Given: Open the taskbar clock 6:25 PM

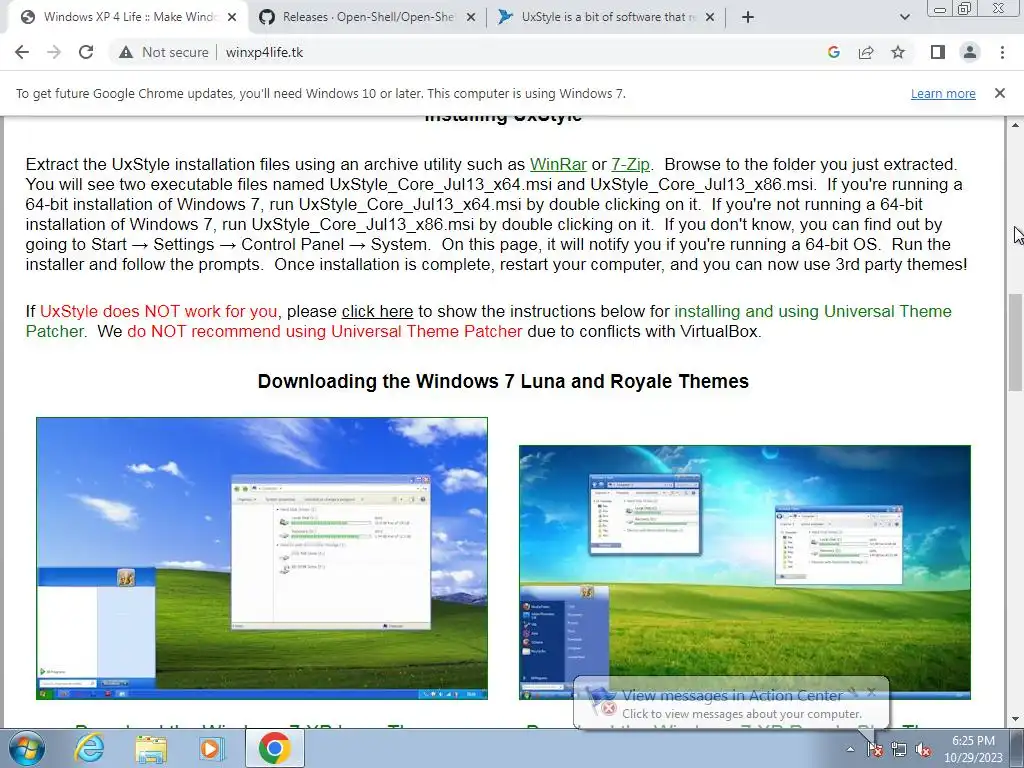Looking at the screenshot, I should coord(973,749).
